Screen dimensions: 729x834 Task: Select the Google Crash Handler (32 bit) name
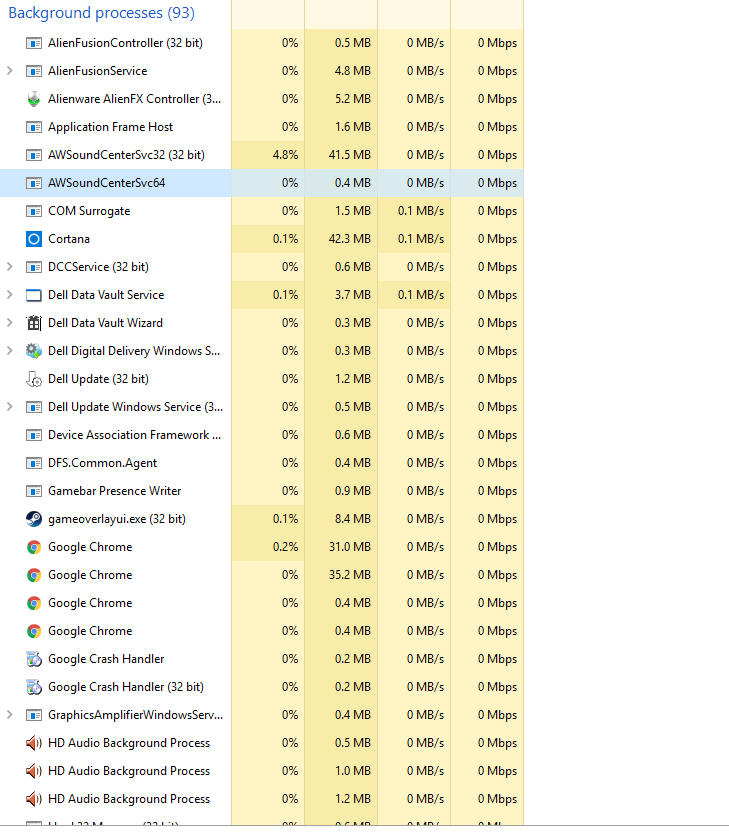[126, 687]
